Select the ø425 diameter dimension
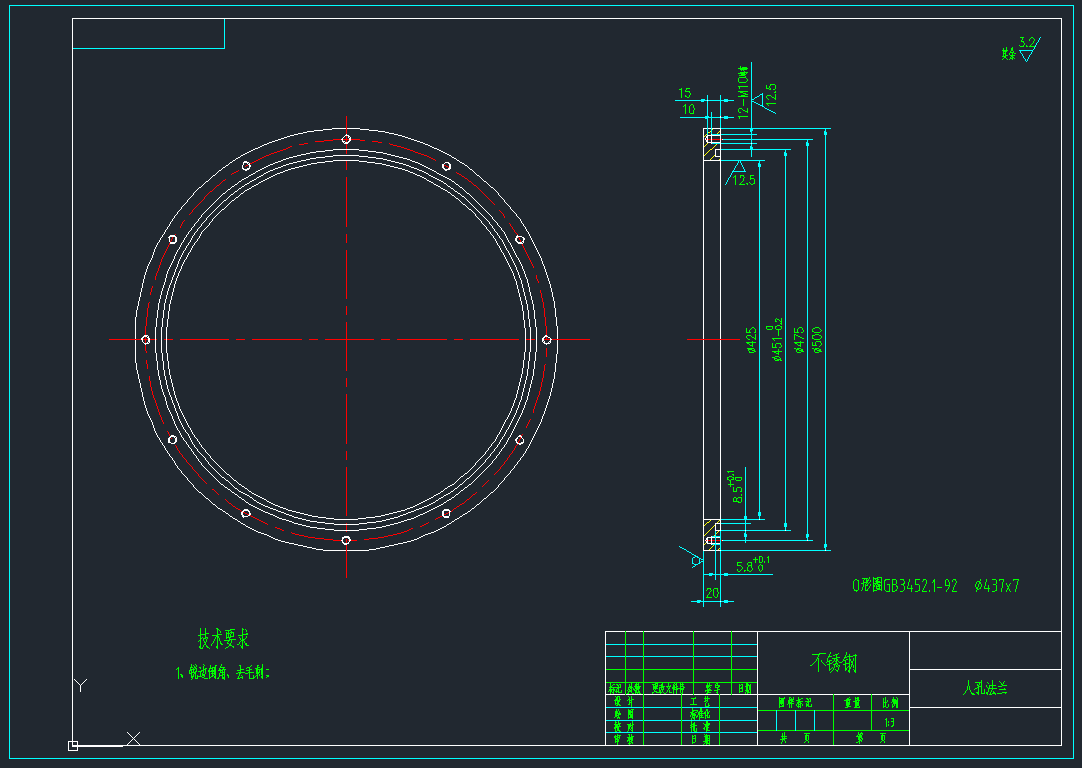 pos(751,339)
